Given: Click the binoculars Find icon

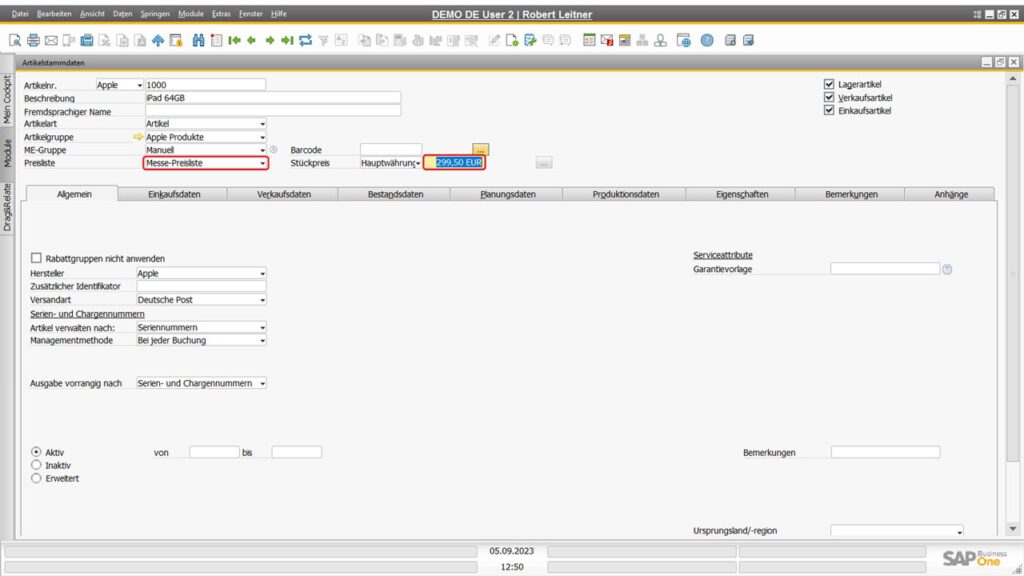Looking at the screenshot, I should pyautogui.click(x=199, y=40).
